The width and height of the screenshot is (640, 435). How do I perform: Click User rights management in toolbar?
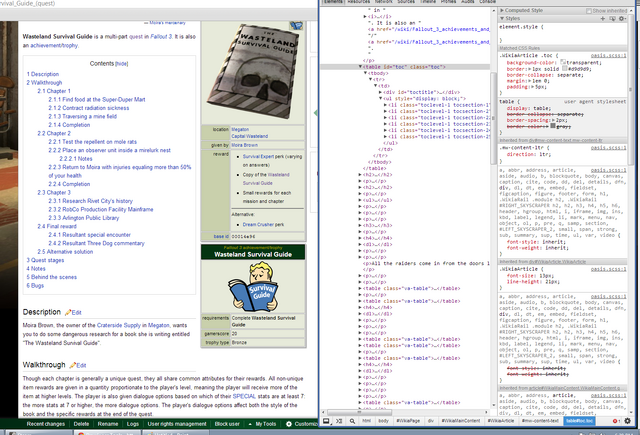(x=177, y=424)
